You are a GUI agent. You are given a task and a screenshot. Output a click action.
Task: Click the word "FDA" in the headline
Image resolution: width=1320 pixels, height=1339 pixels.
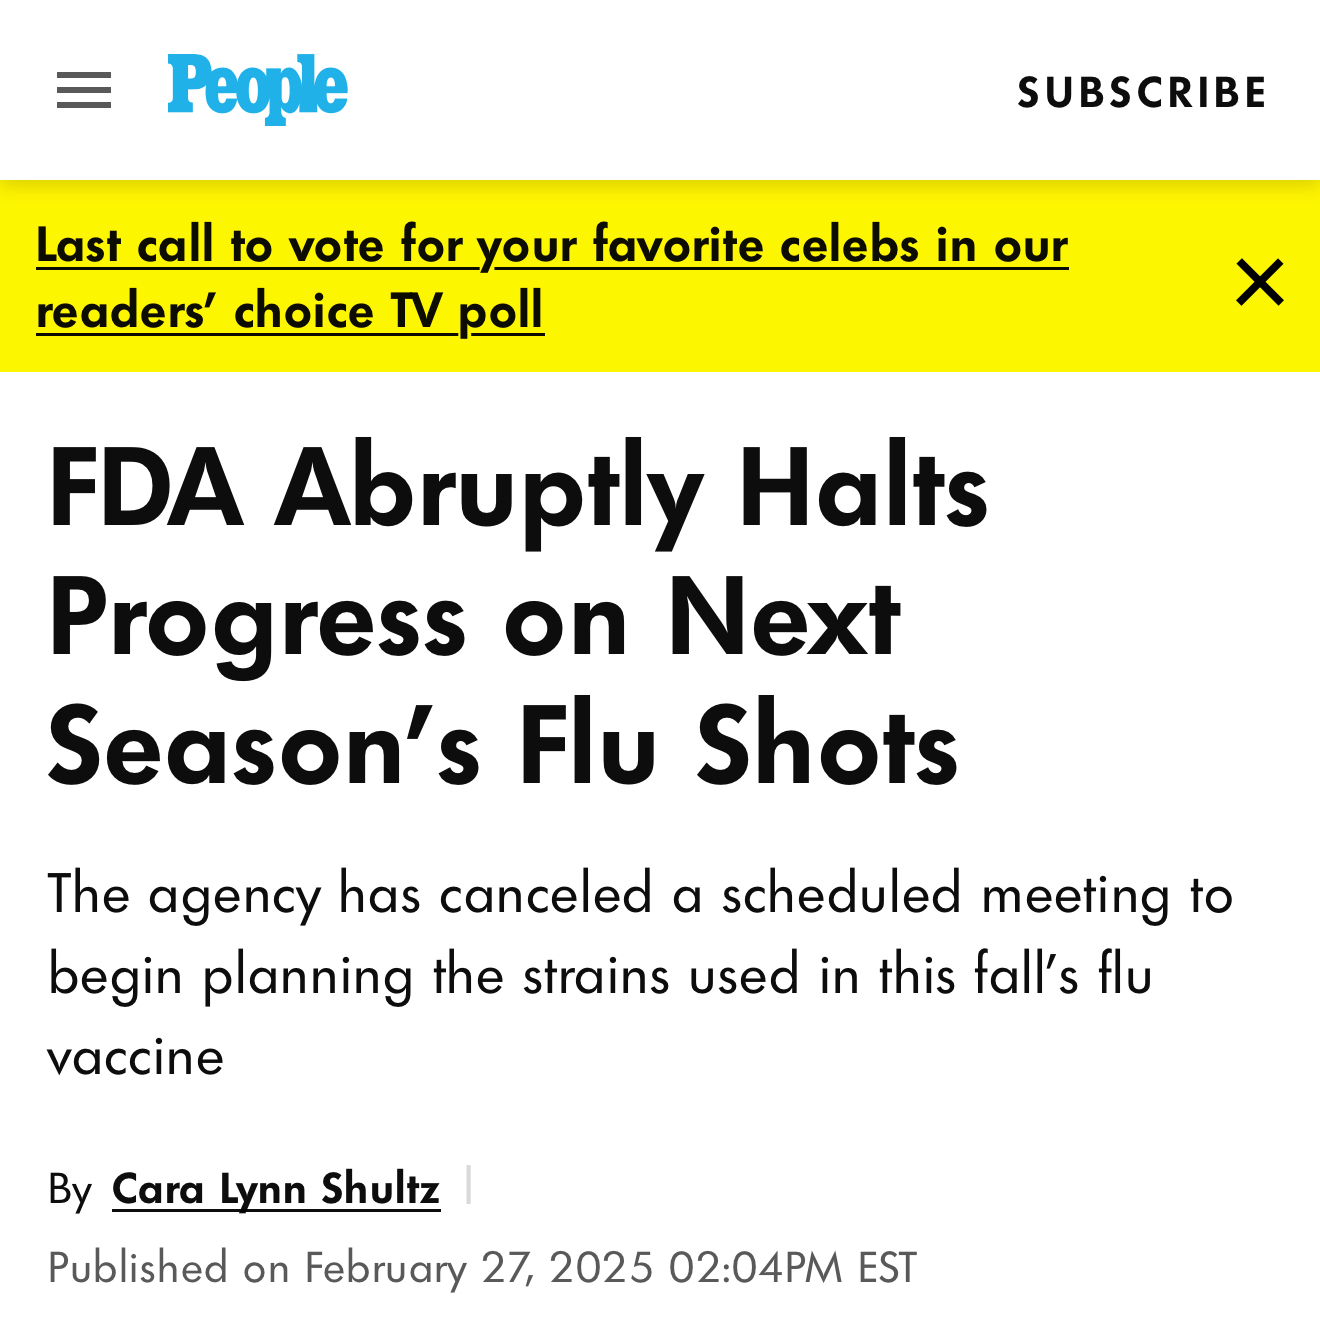click(146, 489)
